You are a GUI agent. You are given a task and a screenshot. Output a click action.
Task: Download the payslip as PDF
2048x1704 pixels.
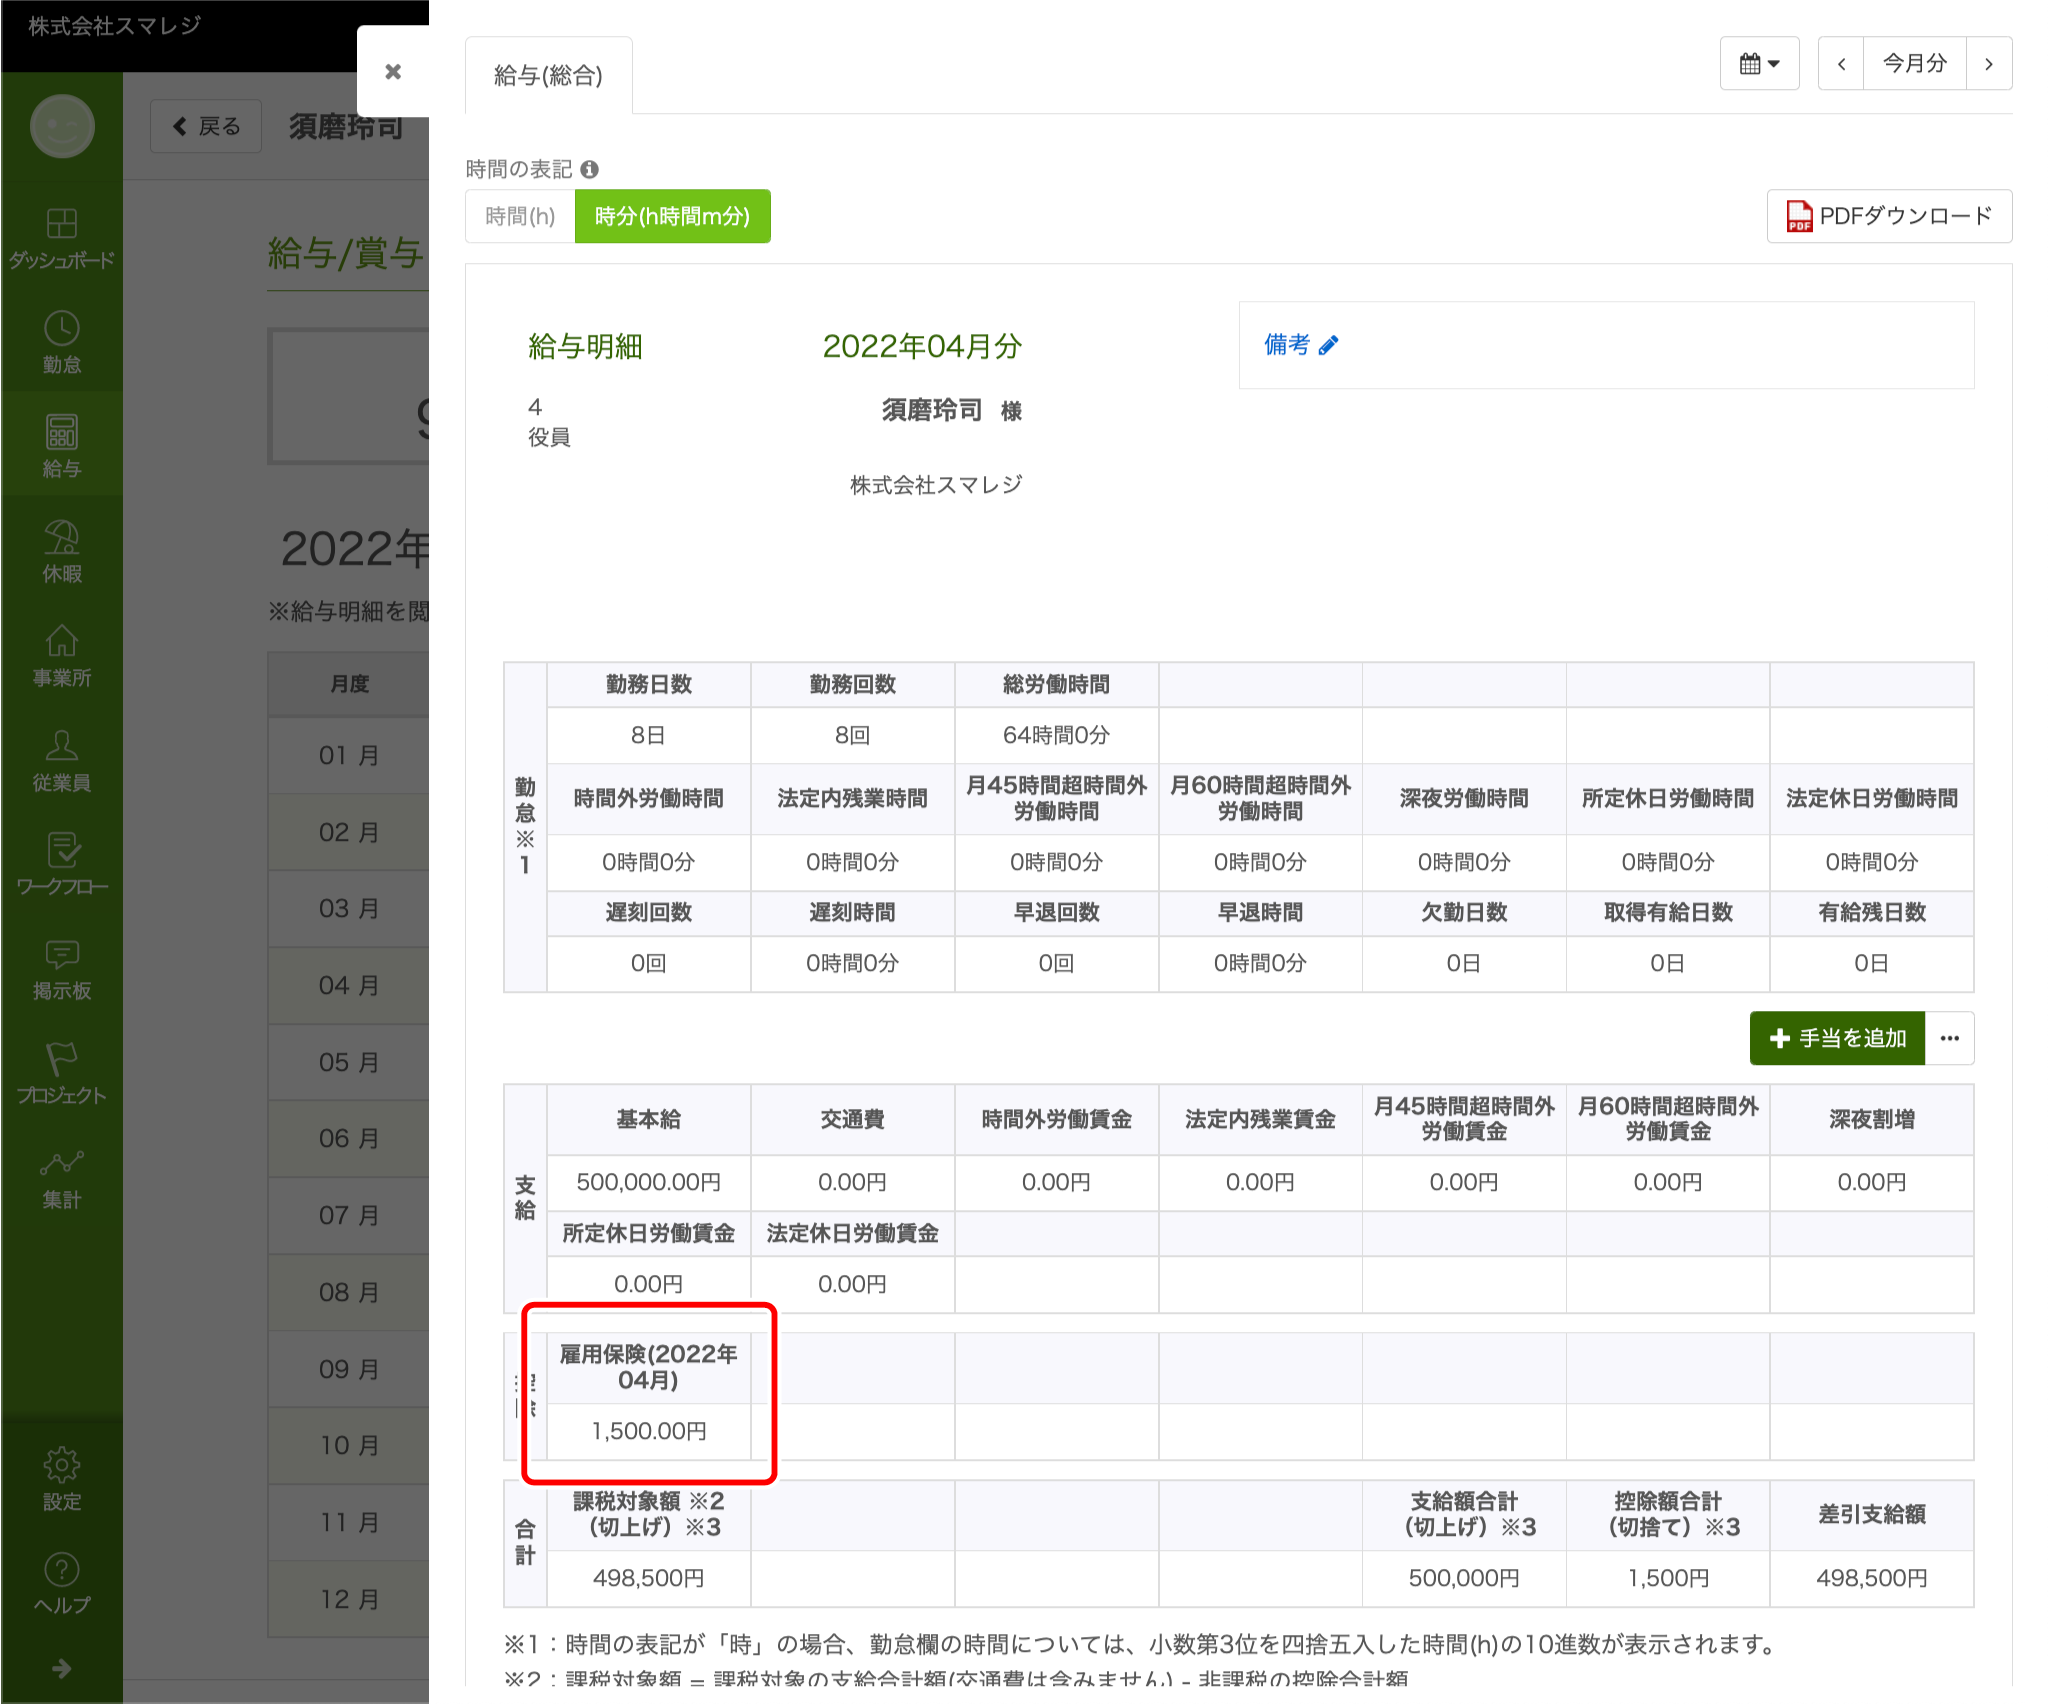tap(1889, 216)
